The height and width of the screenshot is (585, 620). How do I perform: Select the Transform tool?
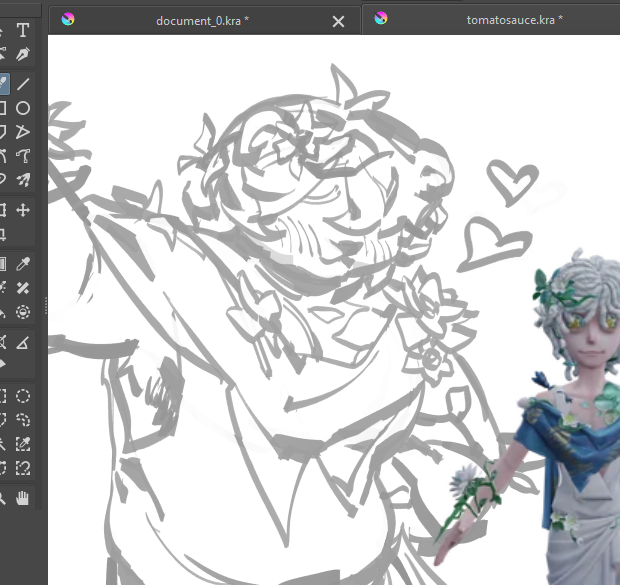coord(3,210)
